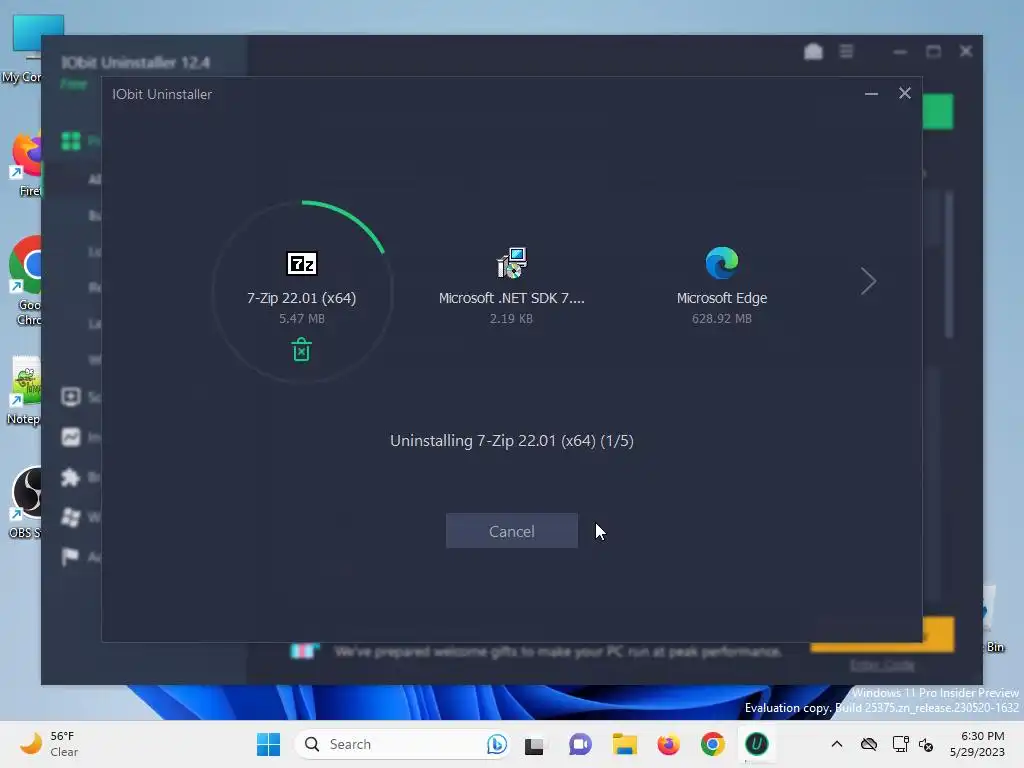Click the 7-Zip 22.01 application icon

[x=302, y=263]
